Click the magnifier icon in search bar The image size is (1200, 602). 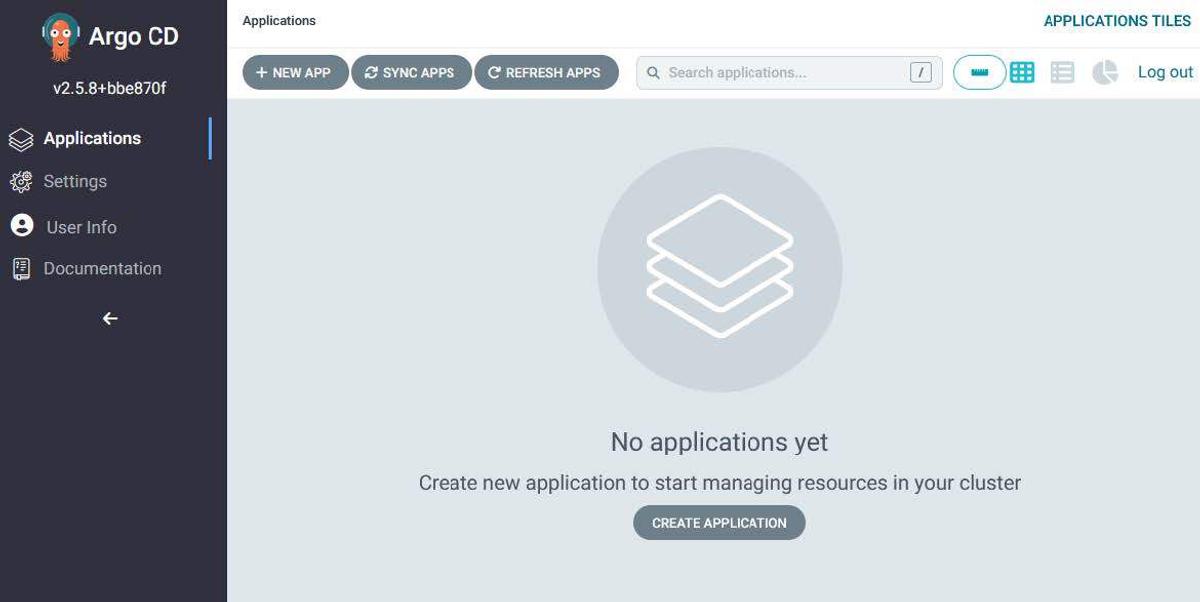[653, 73]
